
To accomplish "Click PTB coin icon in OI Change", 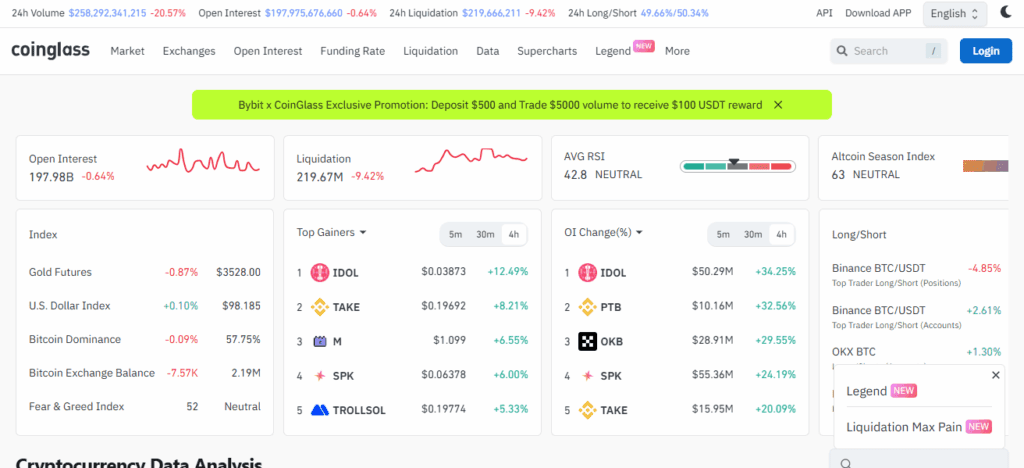I will (588, 307).
